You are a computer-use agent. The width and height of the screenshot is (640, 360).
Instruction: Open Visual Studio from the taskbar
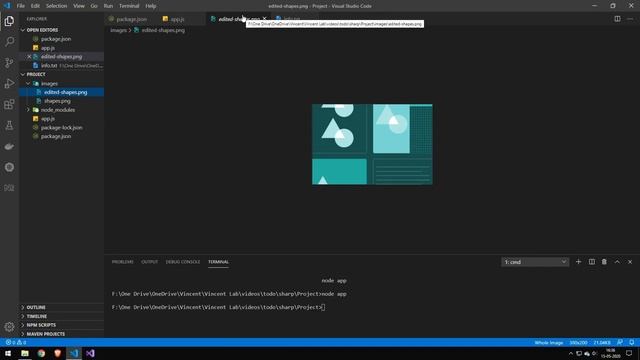click(x=90, y=353)
